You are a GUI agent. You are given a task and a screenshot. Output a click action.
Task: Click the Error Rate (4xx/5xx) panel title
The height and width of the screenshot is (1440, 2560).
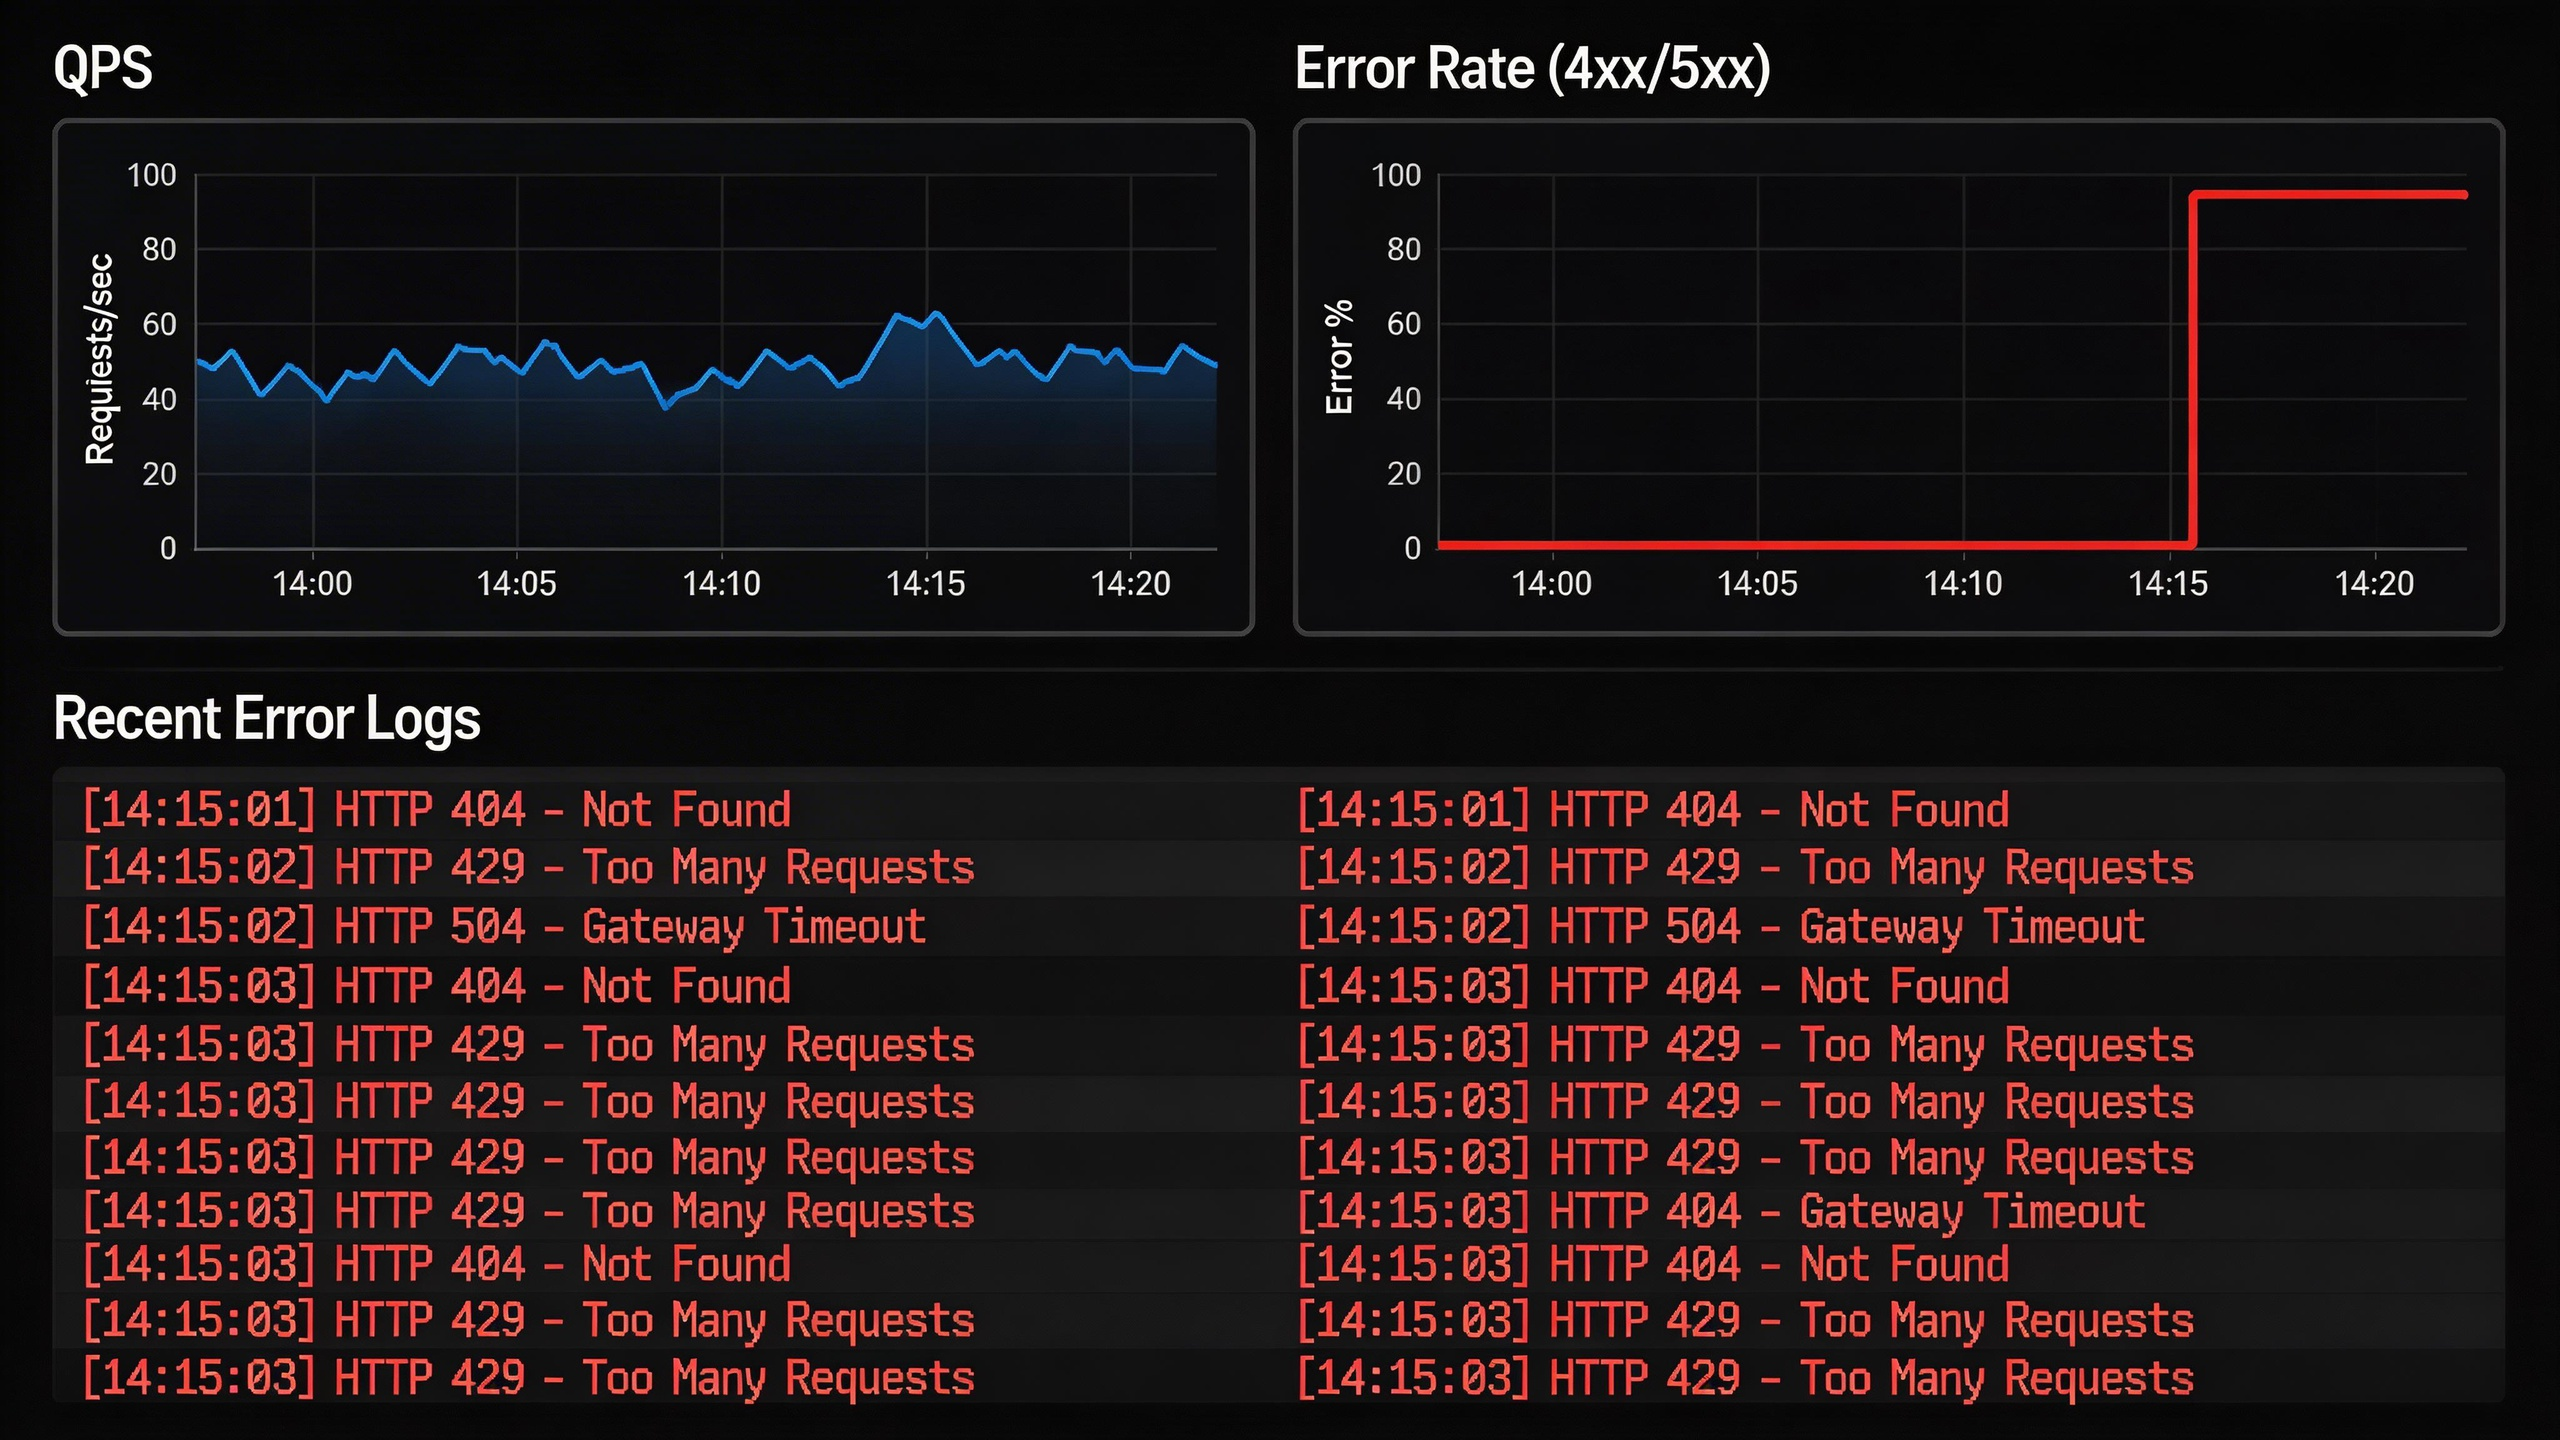click(1531, 68)
